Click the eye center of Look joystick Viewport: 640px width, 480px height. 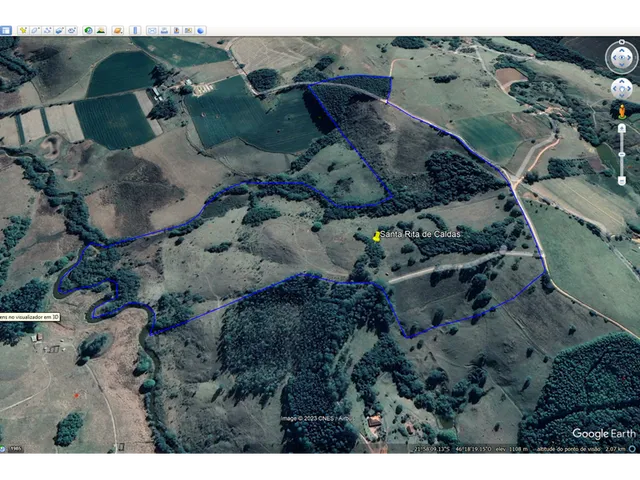[x=621, y=58]
